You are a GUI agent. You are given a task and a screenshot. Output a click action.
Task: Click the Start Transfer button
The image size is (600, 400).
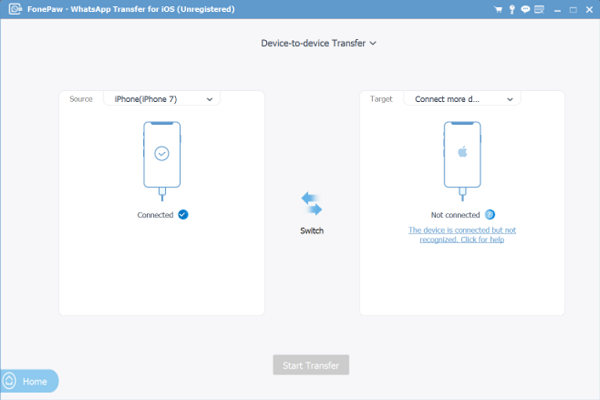tap(311, 365)
